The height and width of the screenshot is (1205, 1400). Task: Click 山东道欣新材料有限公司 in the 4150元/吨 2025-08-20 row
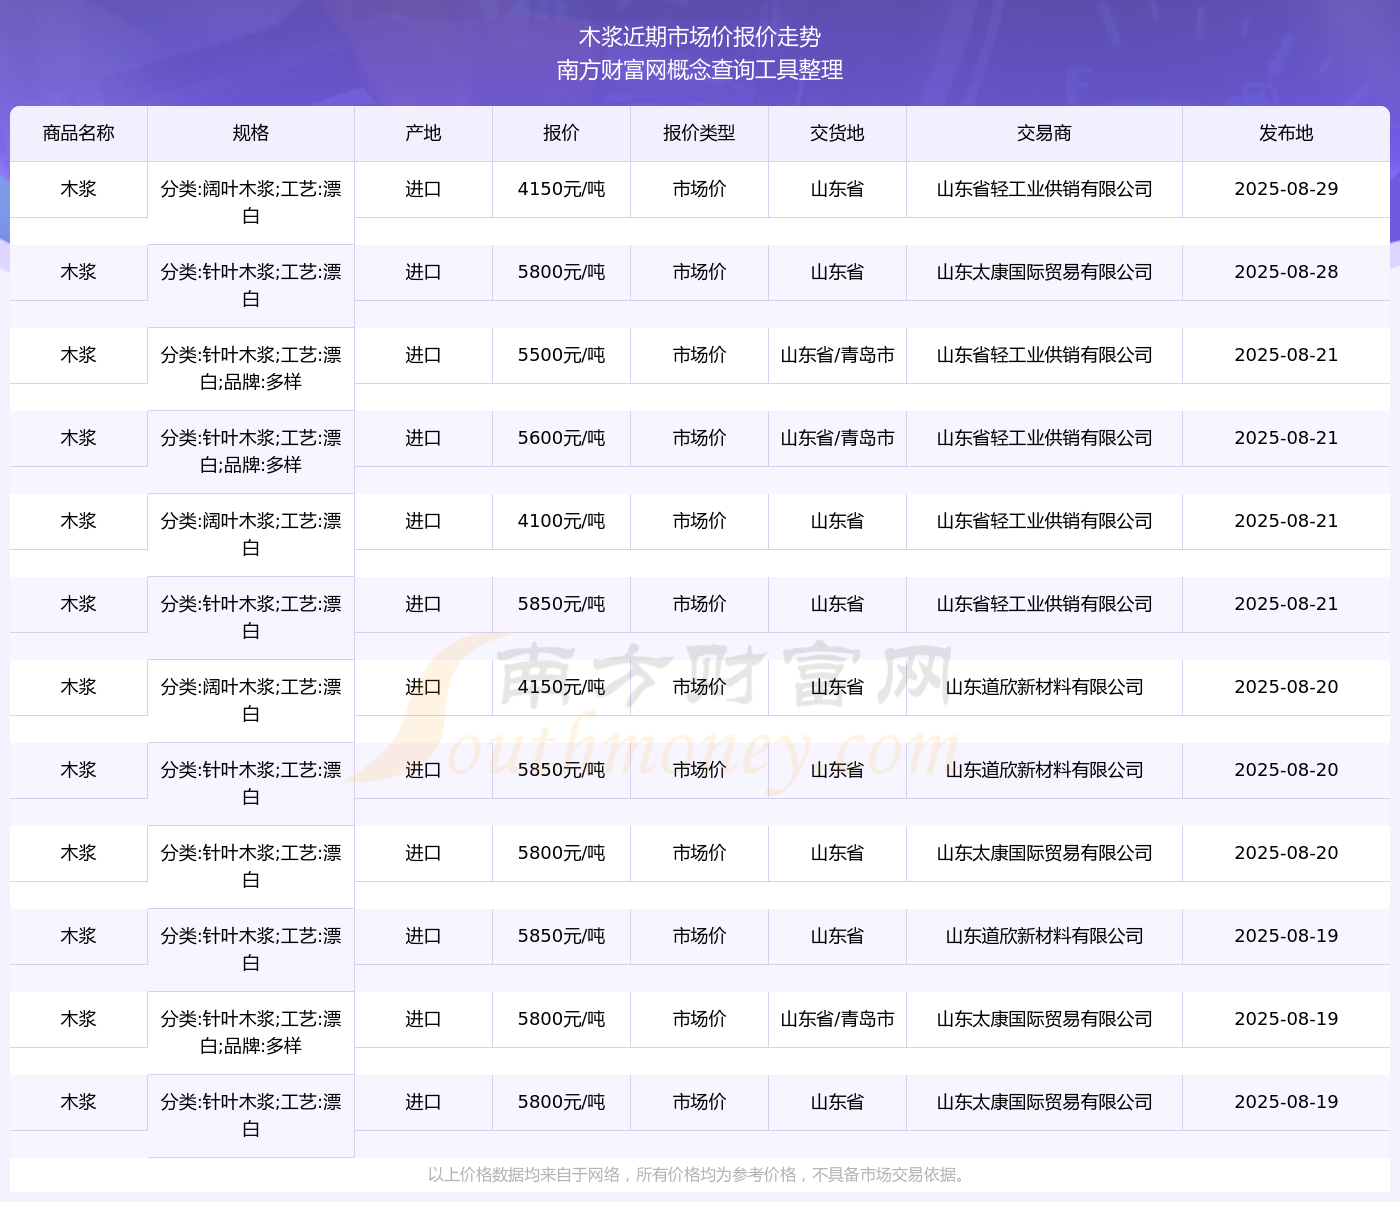point(1044,687)
